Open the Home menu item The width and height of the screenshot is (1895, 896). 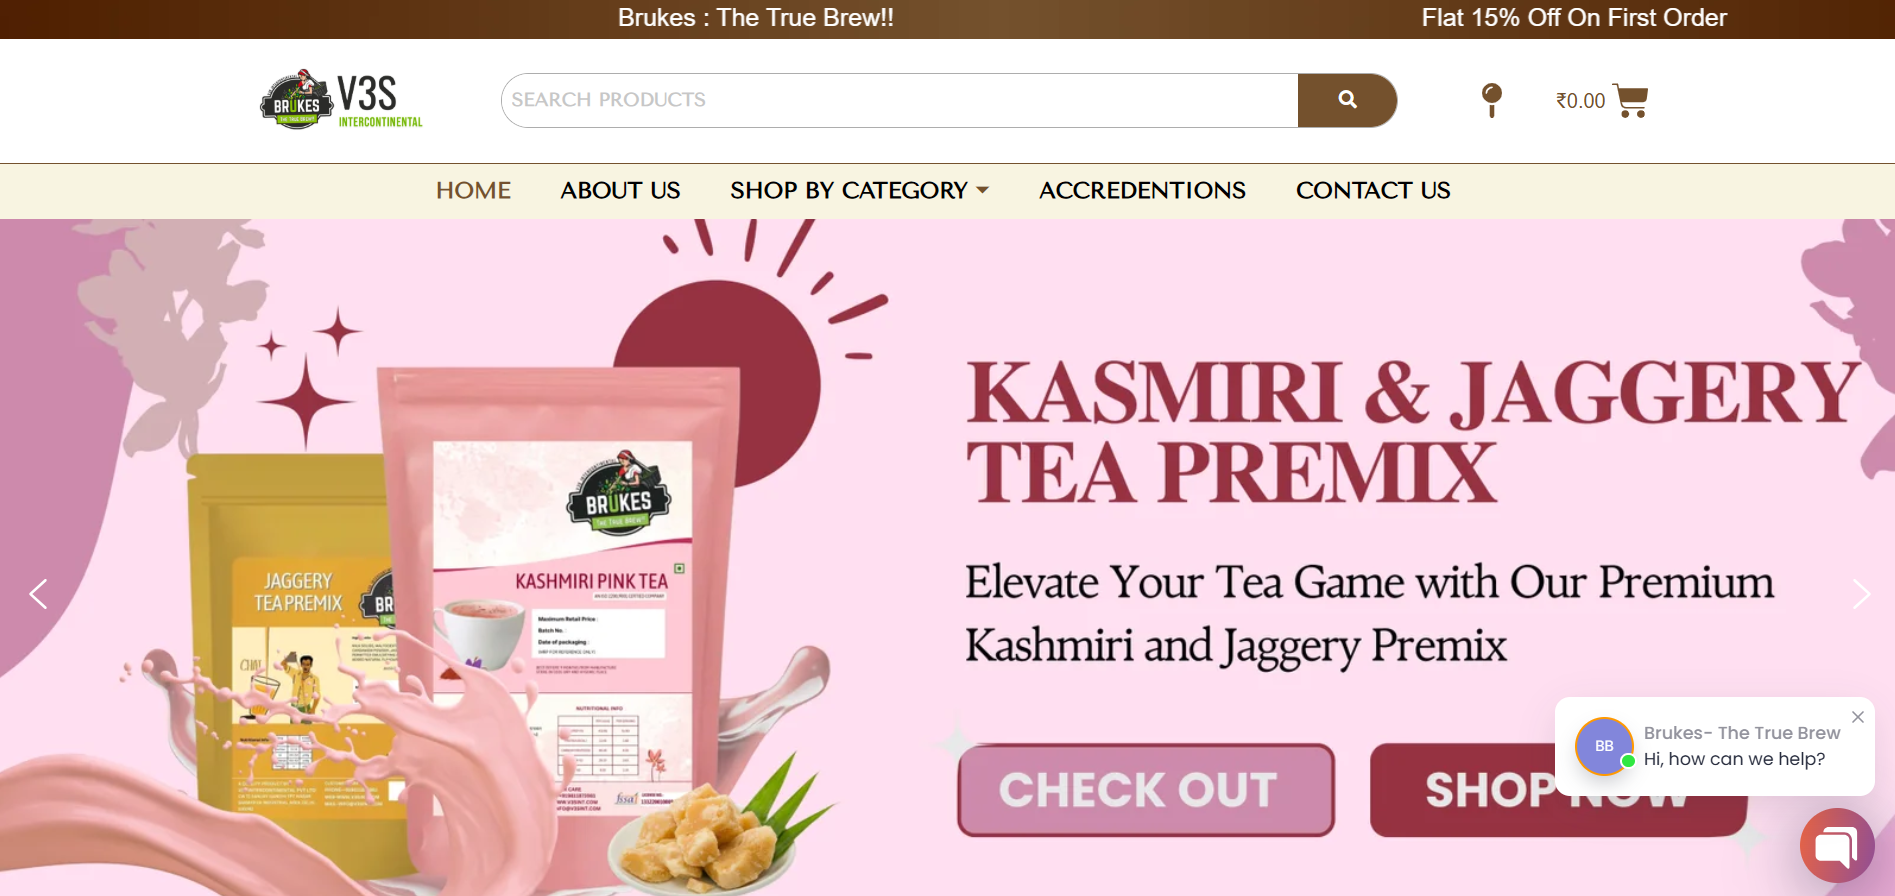click(x=473, y=190)
